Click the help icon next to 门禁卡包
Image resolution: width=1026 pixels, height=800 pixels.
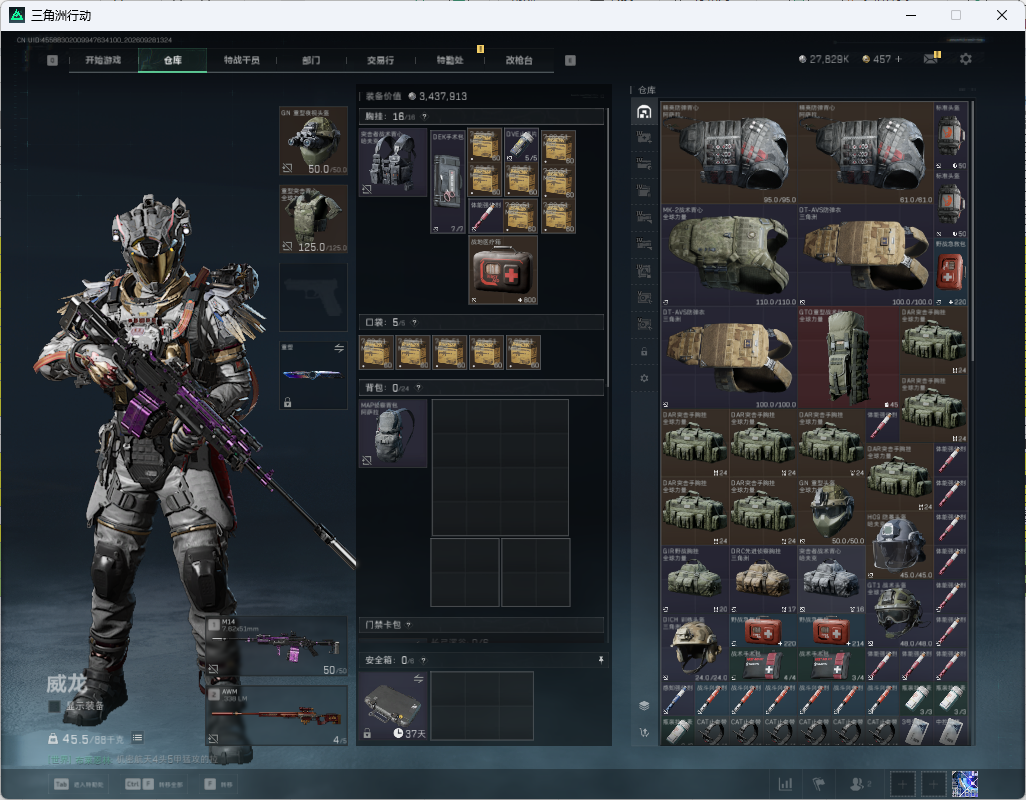click(409, 625)
